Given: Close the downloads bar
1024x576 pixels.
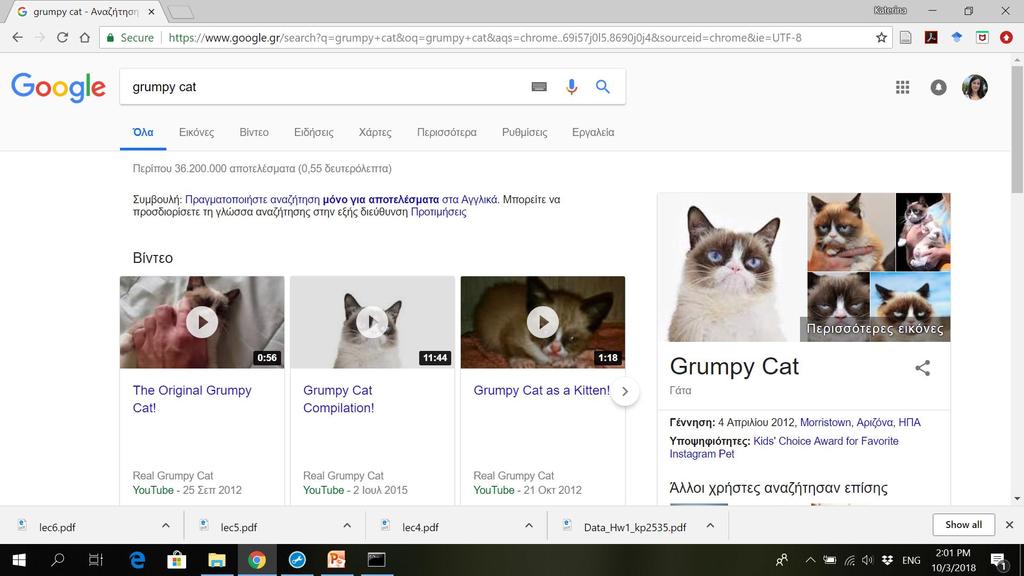Looking at the screenshot, I should [x=1009, y=524].
